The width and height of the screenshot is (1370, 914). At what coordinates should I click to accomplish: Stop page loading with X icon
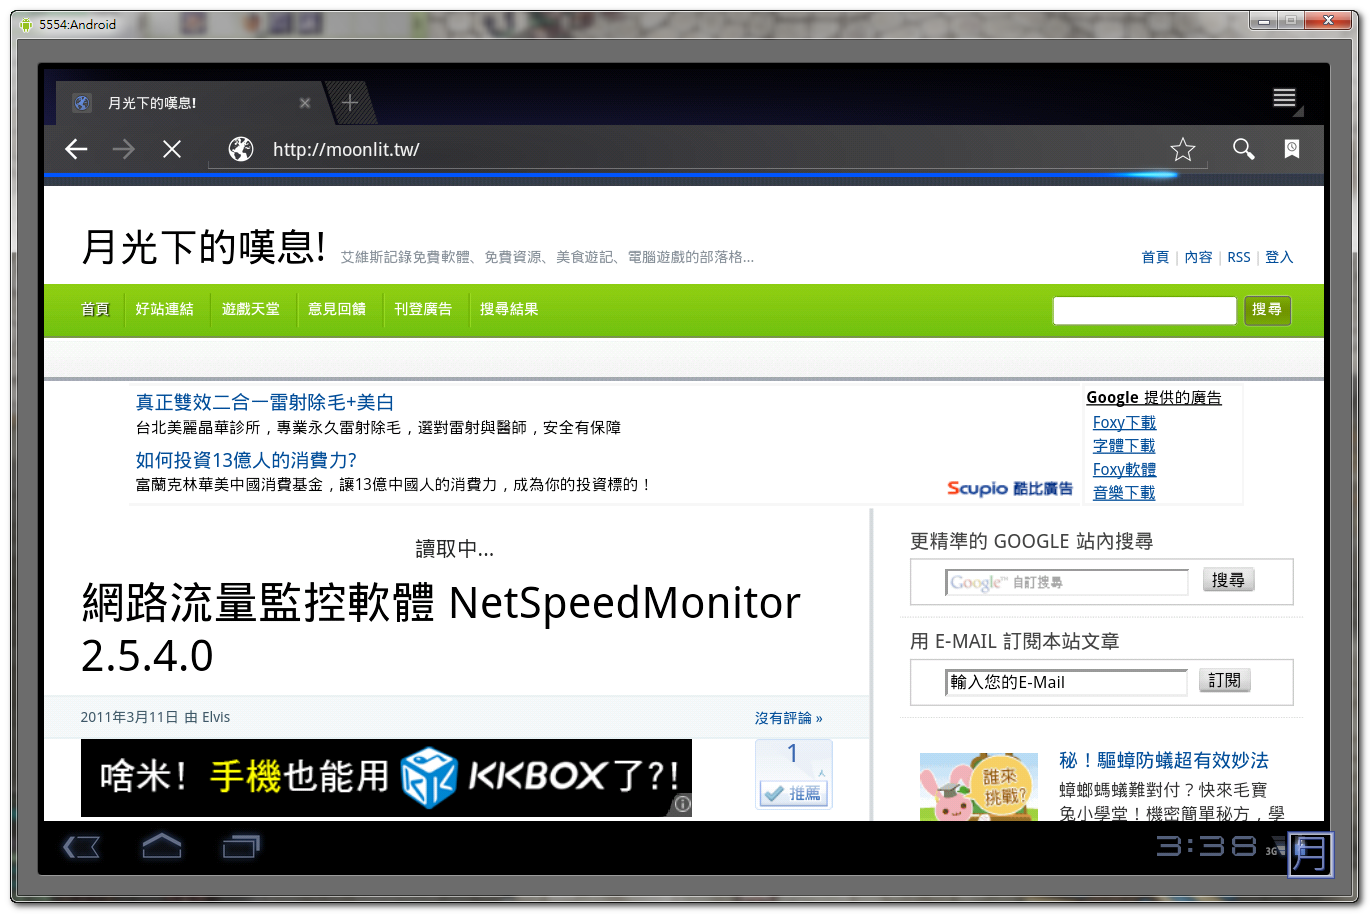click(x=172, y=150)
